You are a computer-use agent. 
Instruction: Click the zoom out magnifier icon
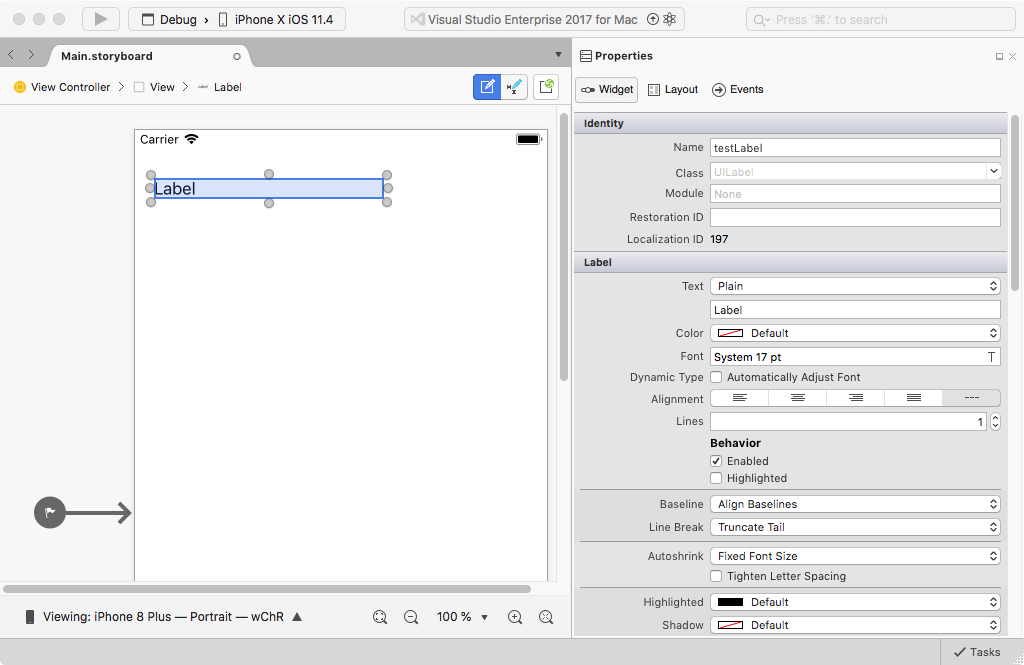[x=411, y=617]
